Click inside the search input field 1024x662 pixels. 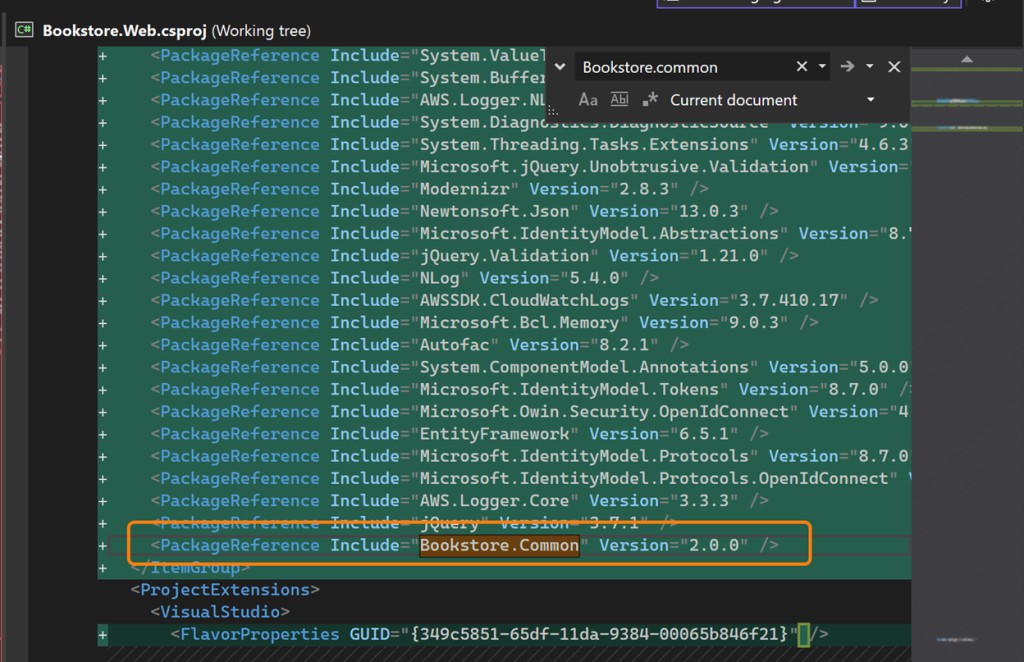coord(690,67)
